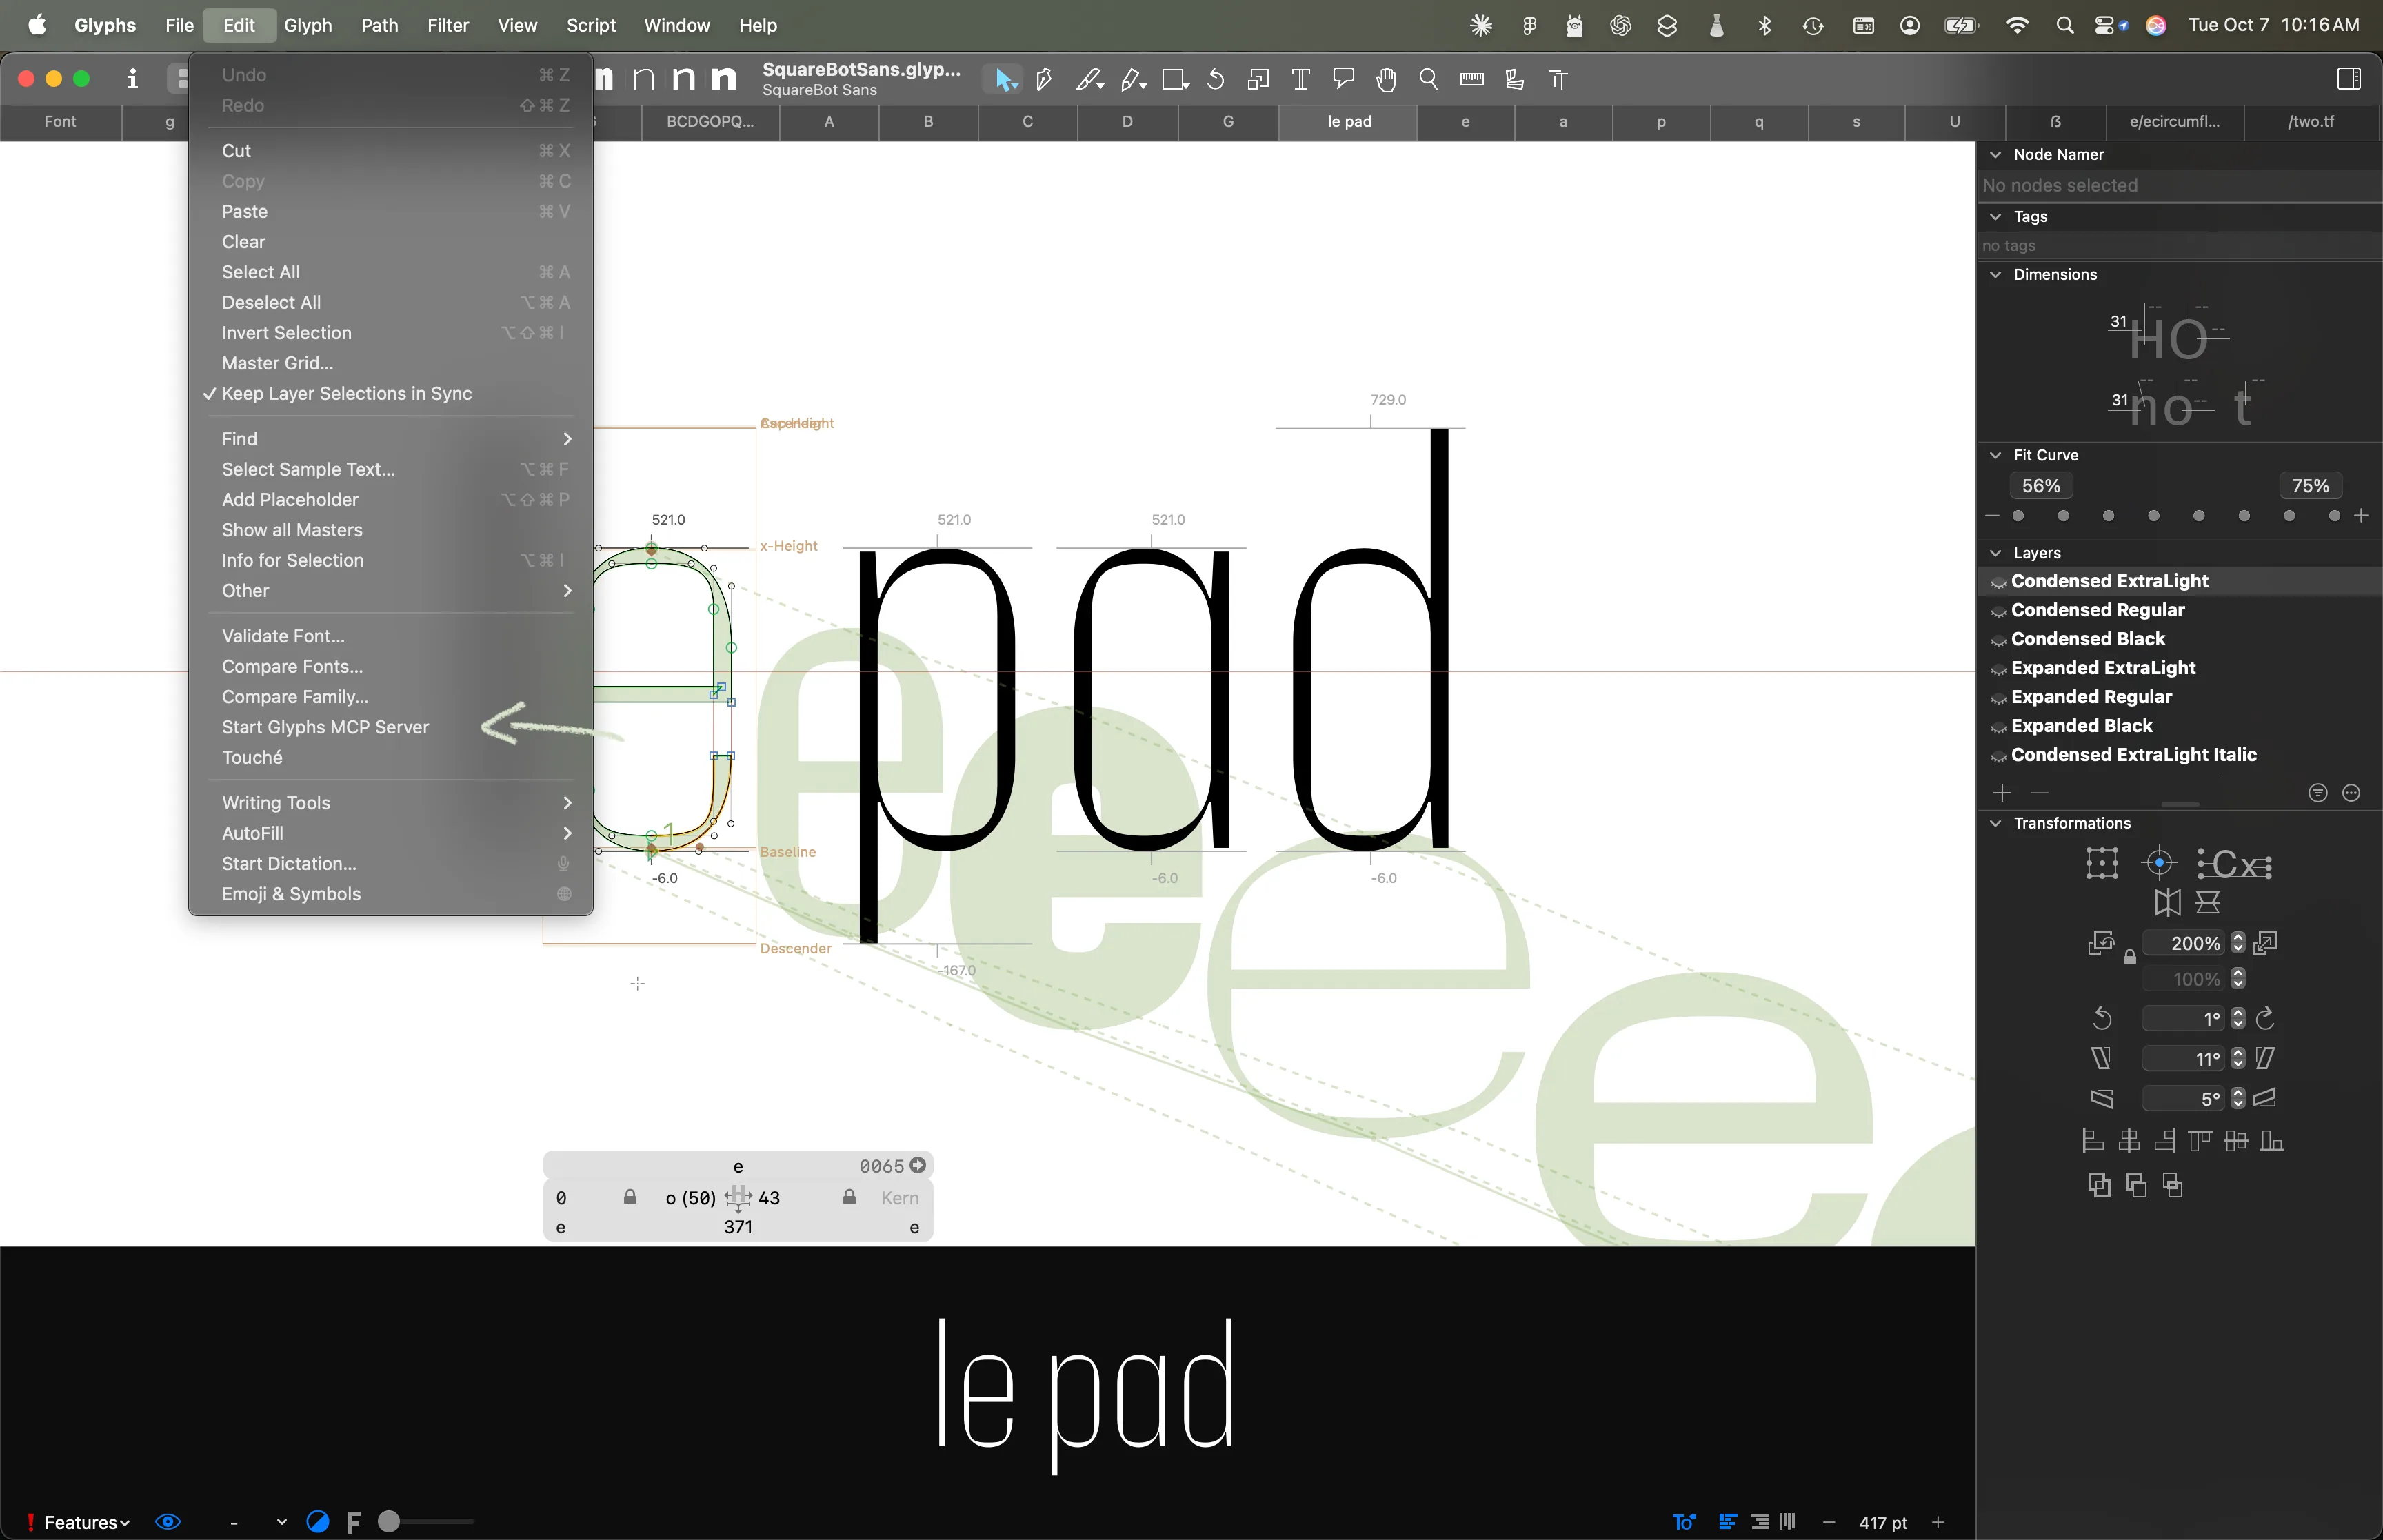Toggle the preview eye icon at bottom

coord(168,1521)
